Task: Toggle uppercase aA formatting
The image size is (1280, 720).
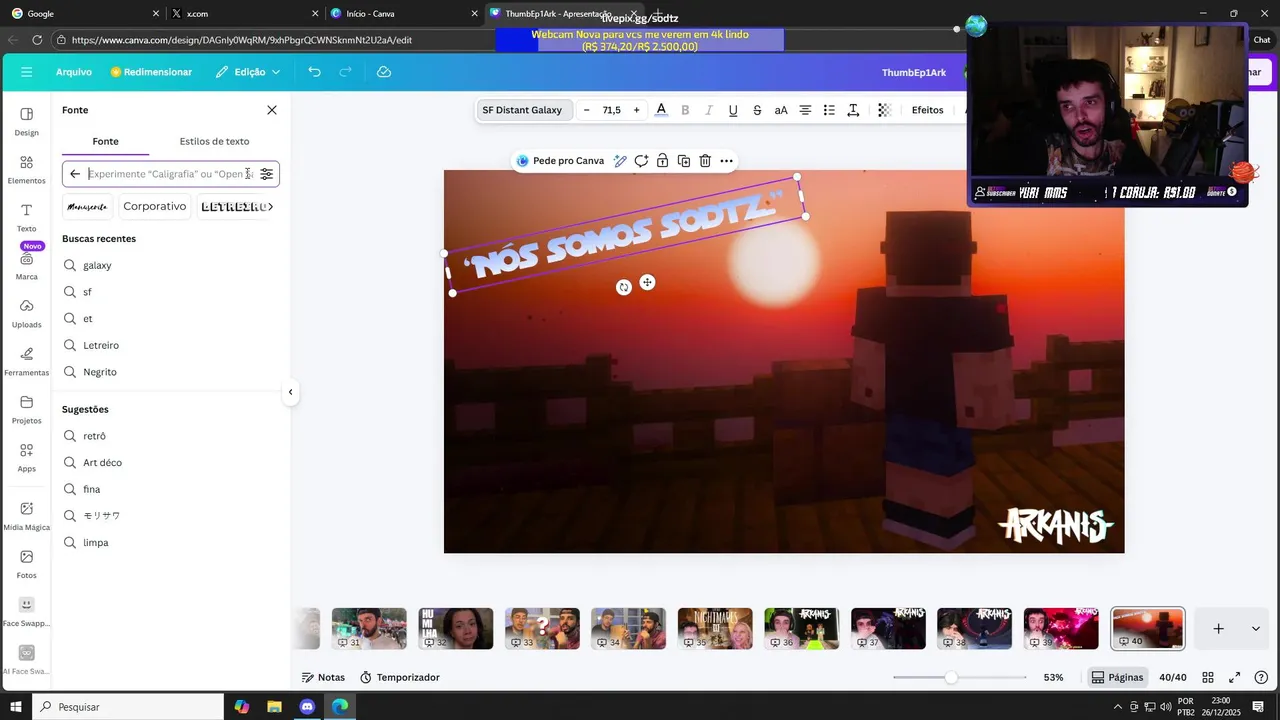Action: click(x=781, y=110)
